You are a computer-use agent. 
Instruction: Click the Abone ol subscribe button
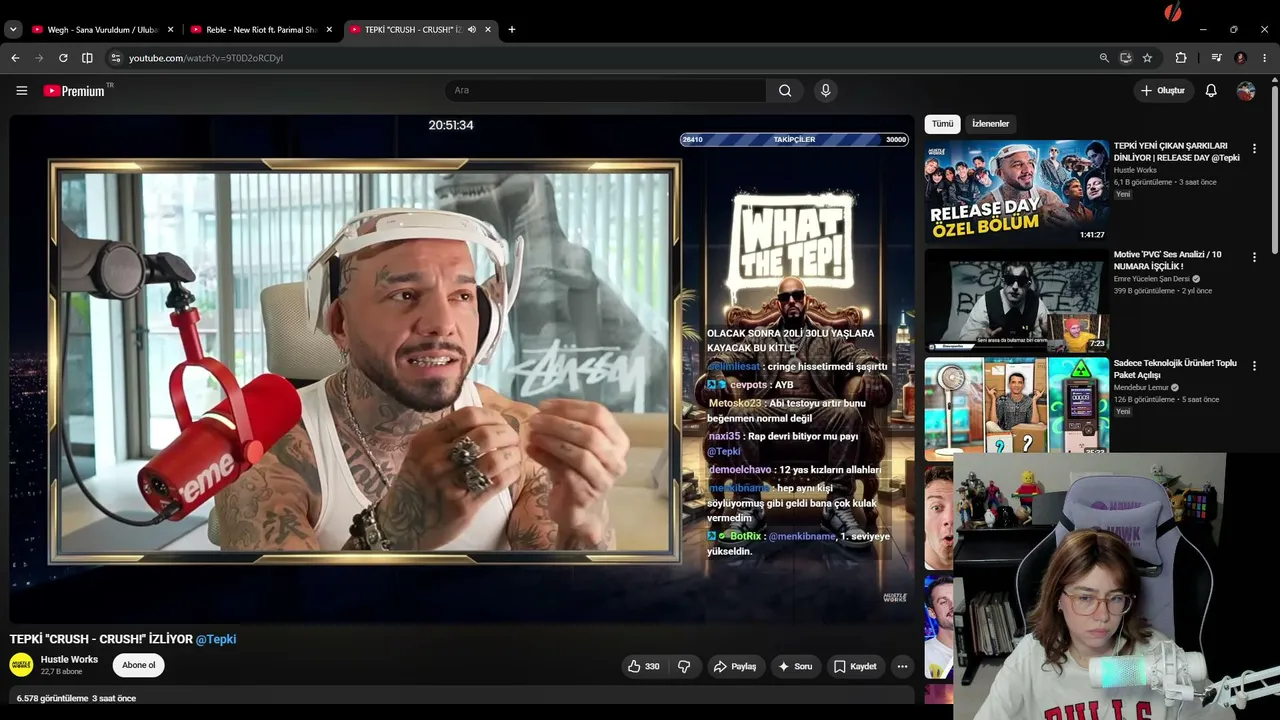[x=139, y=665]
